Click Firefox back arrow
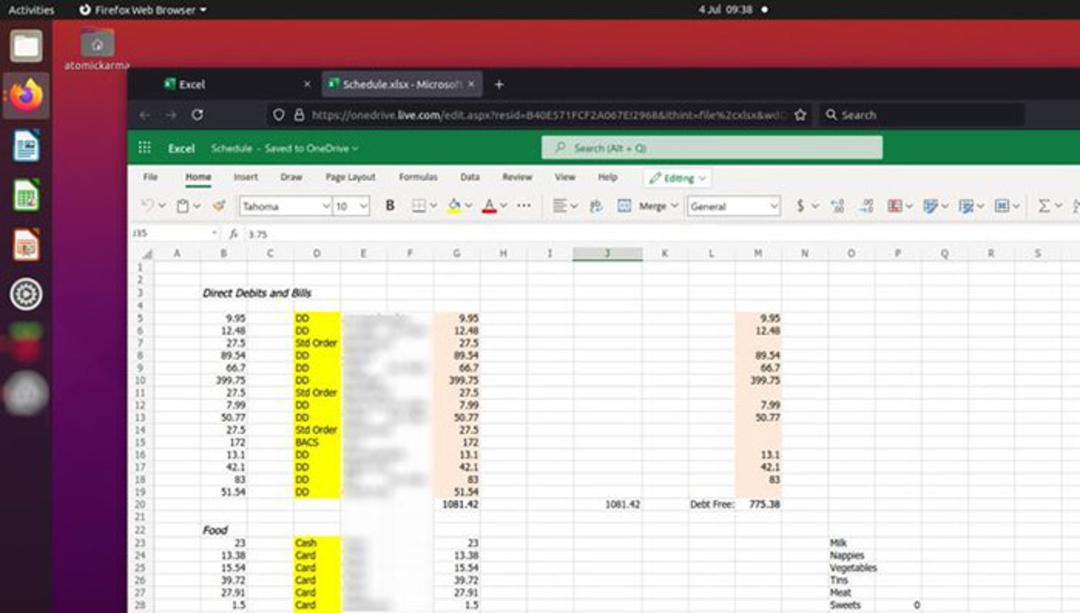The image size is (1080, 613). (145, 114)
